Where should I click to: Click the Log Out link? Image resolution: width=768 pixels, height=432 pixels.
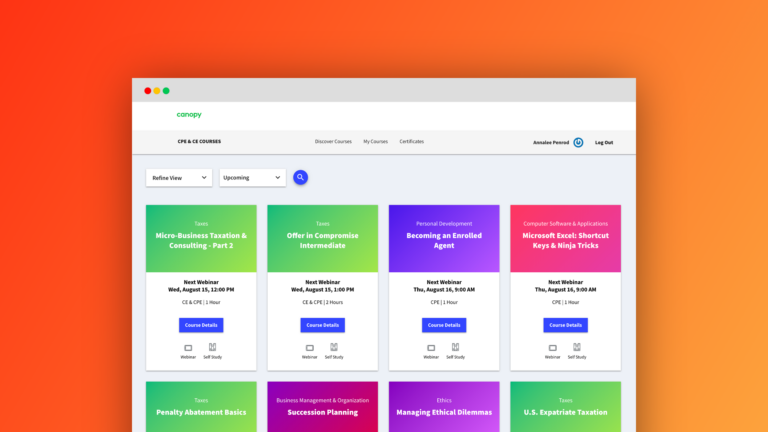(x=604, y=142)
